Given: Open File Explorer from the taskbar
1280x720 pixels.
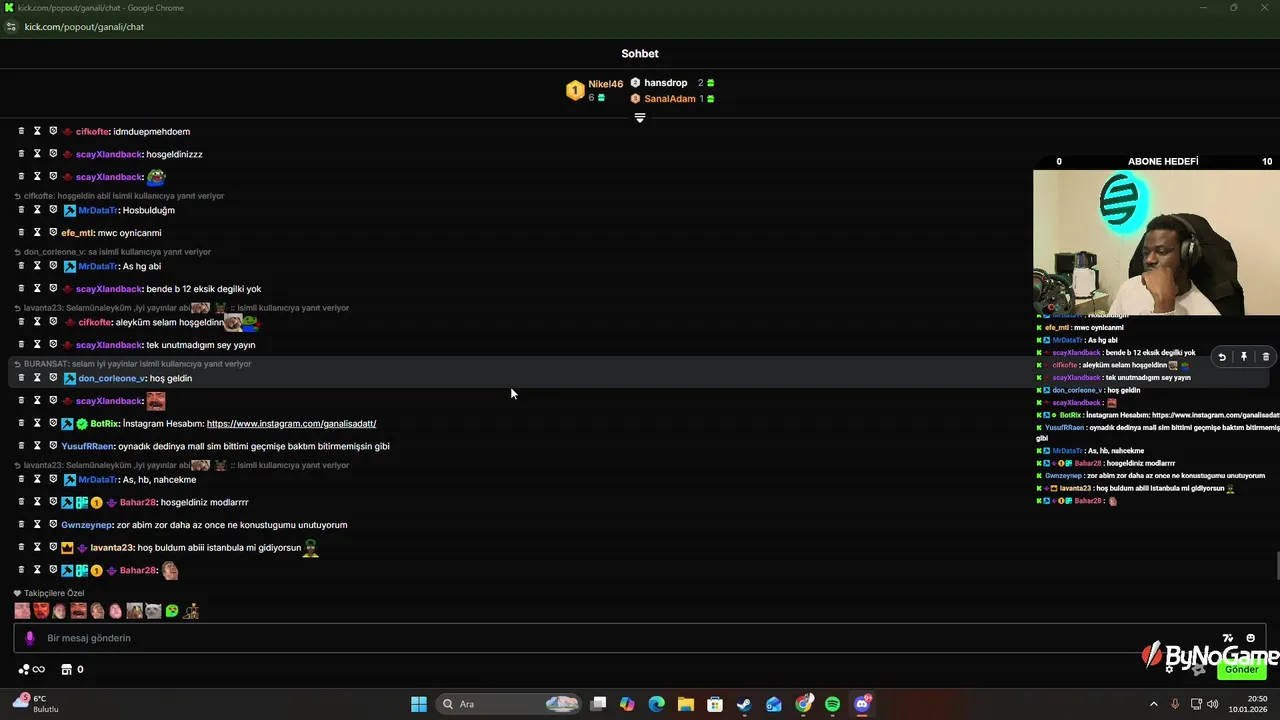Looking at the screenshot, I should (x=685, y=704).
